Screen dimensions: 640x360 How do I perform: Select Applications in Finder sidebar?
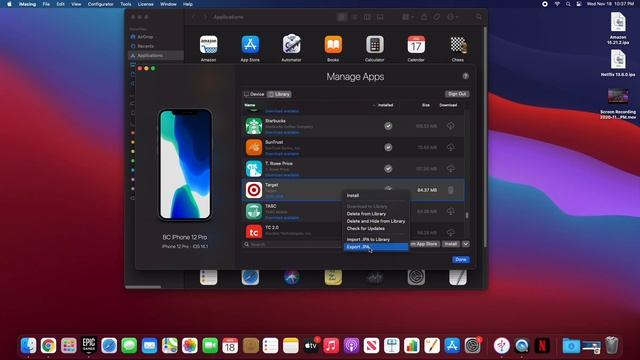click(x=150, y=56)
